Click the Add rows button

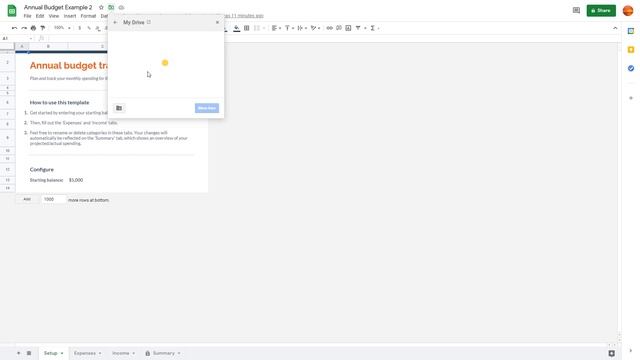27,199
